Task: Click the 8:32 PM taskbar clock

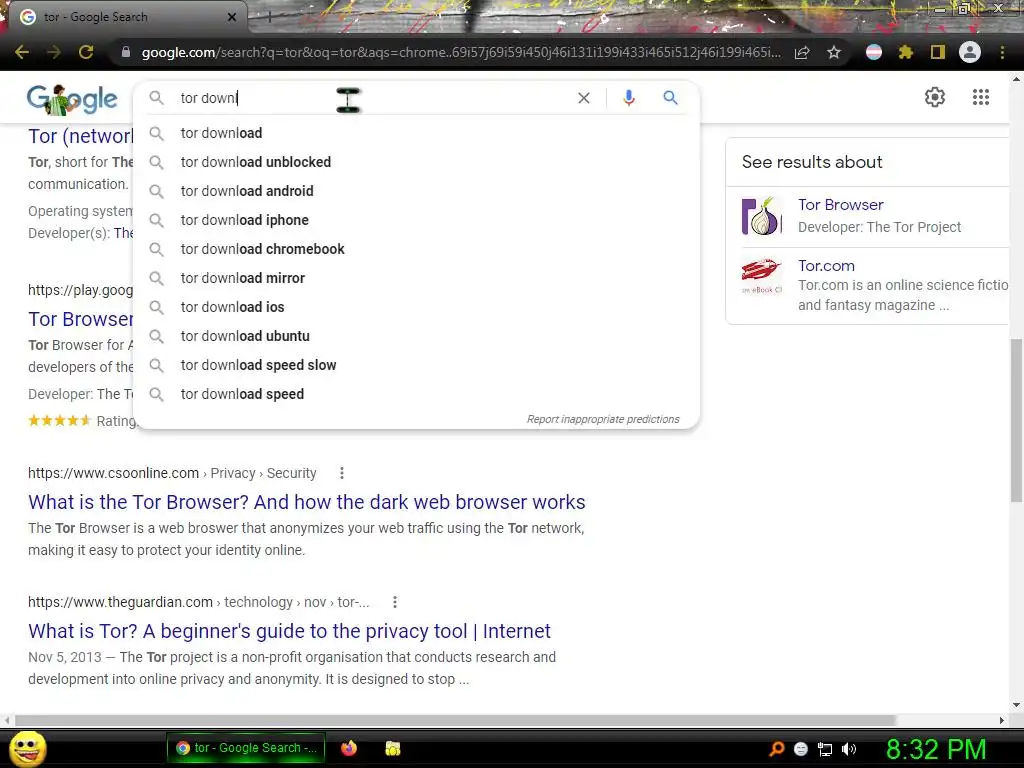Action: point(936,750)
